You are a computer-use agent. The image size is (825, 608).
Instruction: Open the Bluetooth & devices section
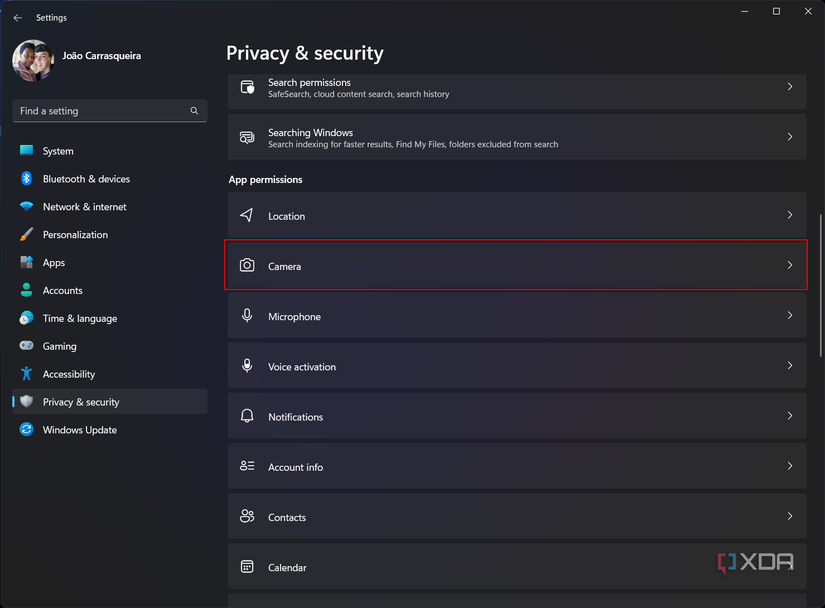pyautogui.click(x=86, y=179)
